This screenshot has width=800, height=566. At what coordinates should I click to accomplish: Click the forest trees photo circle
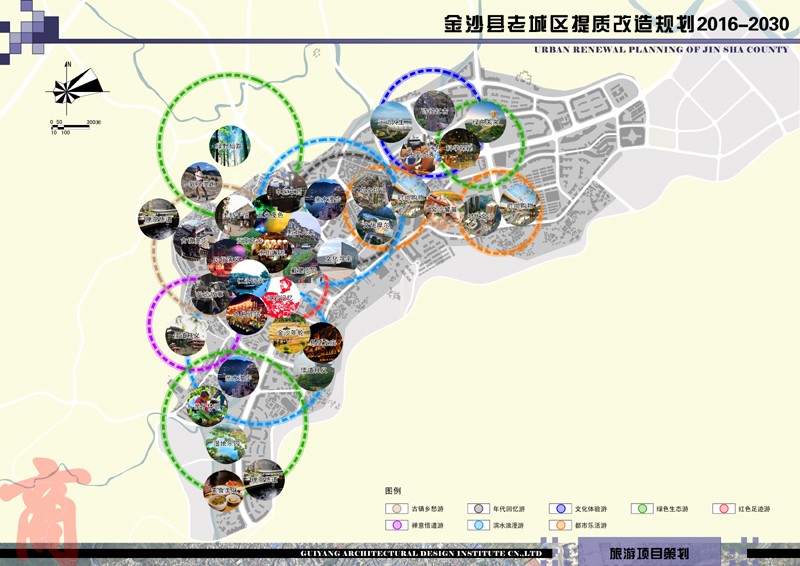[230, 148]
